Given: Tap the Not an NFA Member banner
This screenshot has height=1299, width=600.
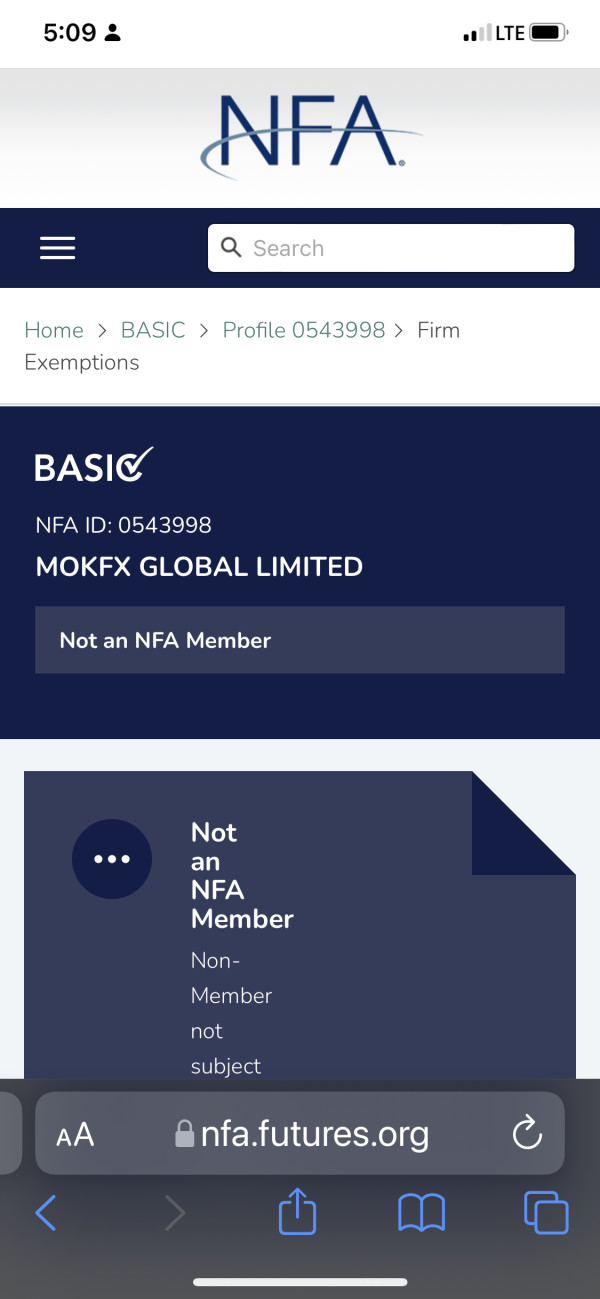Looking at the screenshot, I should pos(300,640).
